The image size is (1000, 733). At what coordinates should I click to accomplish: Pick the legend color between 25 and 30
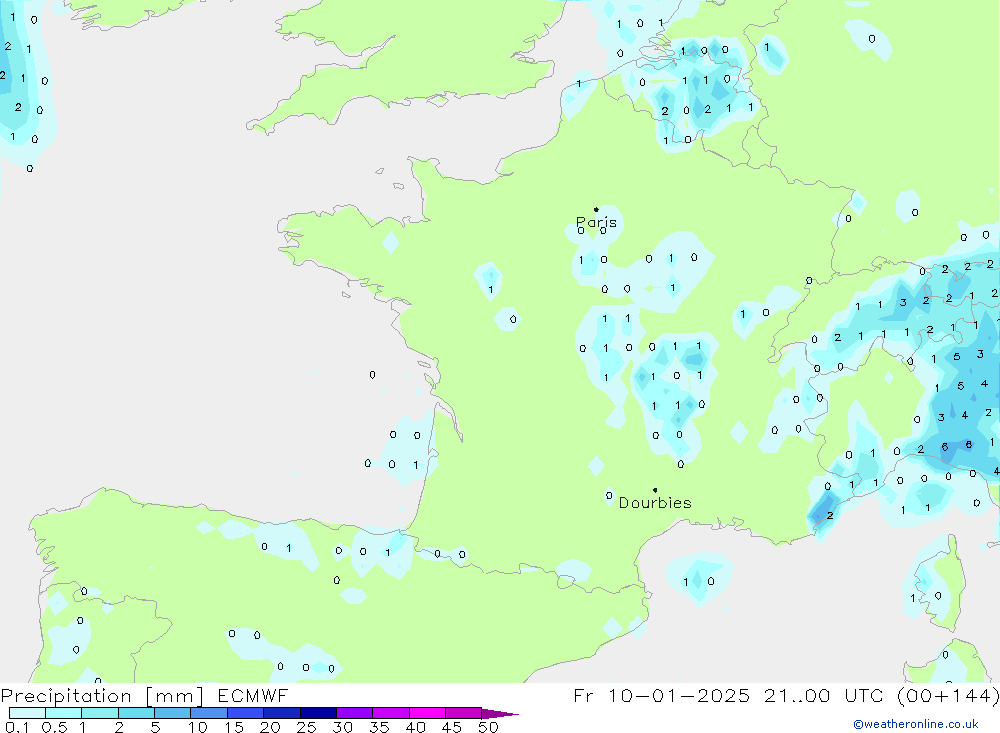click(318, 714)
